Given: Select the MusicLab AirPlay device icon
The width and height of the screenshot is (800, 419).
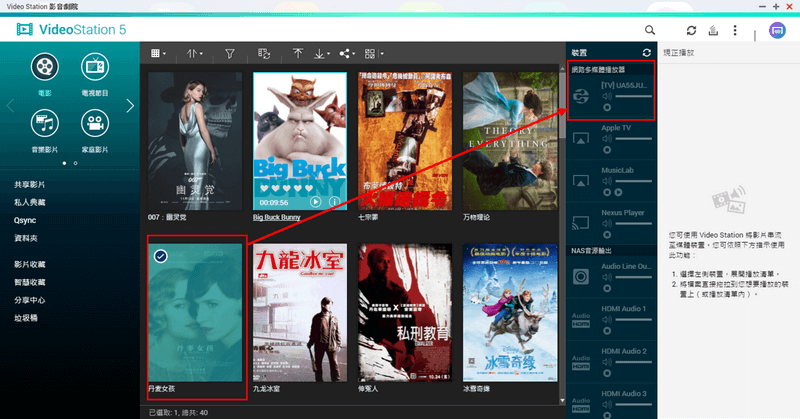Looking at the screenshot, I should coord(581,181).
